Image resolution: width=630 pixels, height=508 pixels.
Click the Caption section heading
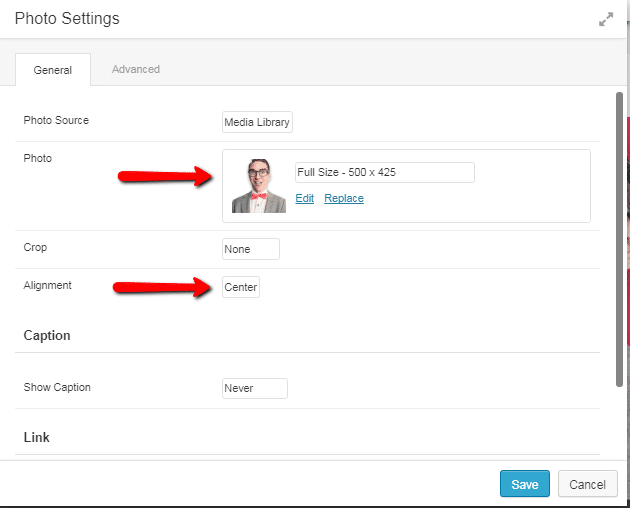pos(47,336)
